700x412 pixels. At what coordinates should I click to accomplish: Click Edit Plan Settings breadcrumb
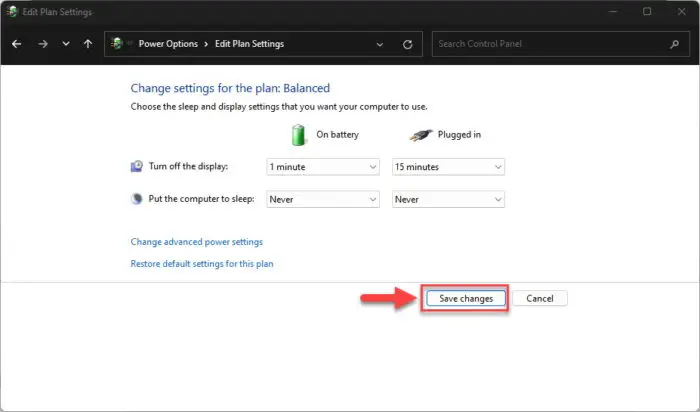(x=249, y=44)
